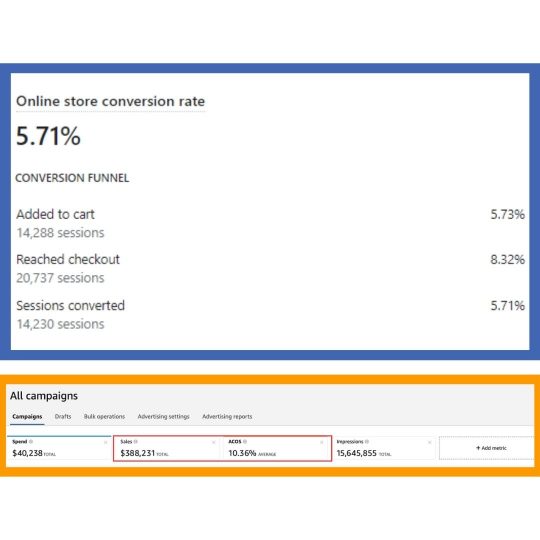Click the info icon beside Impressions

[x=367, y=442]
